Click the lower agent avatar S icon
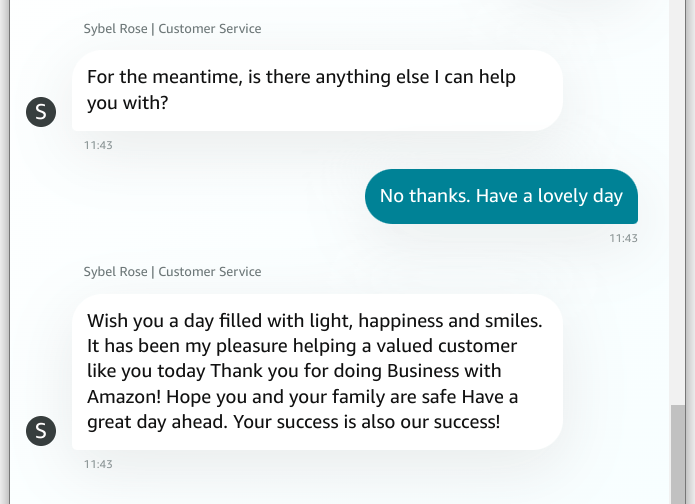This screenshot has height=504, width=695. coord(41,430)
